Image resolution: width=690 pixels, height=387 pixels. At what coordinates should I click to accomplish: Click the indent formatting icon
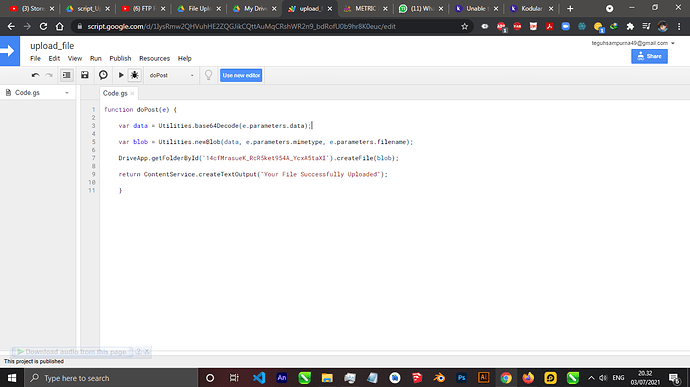point(66,75)
